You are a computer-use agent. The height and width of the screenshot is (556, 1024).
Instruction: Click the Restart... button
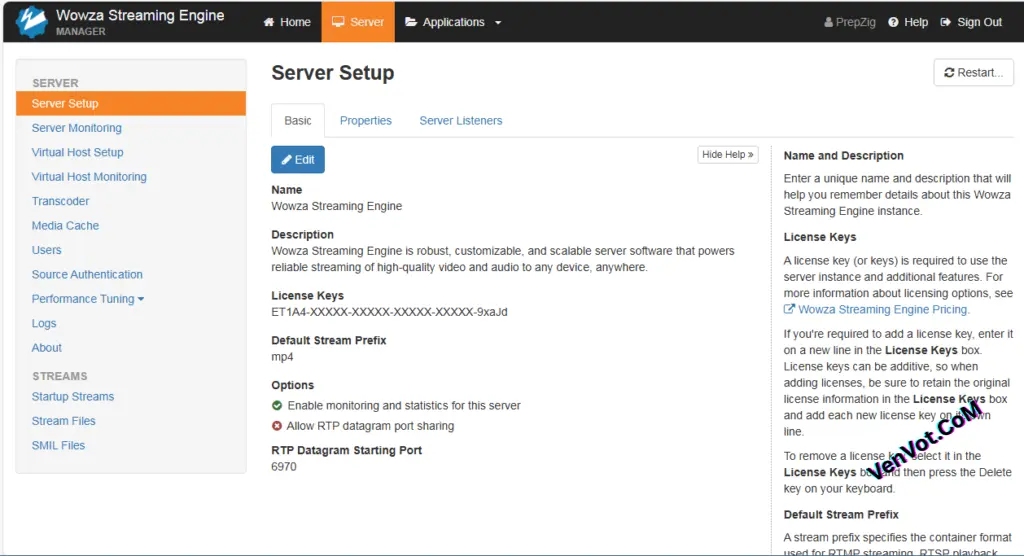[974, 73]
